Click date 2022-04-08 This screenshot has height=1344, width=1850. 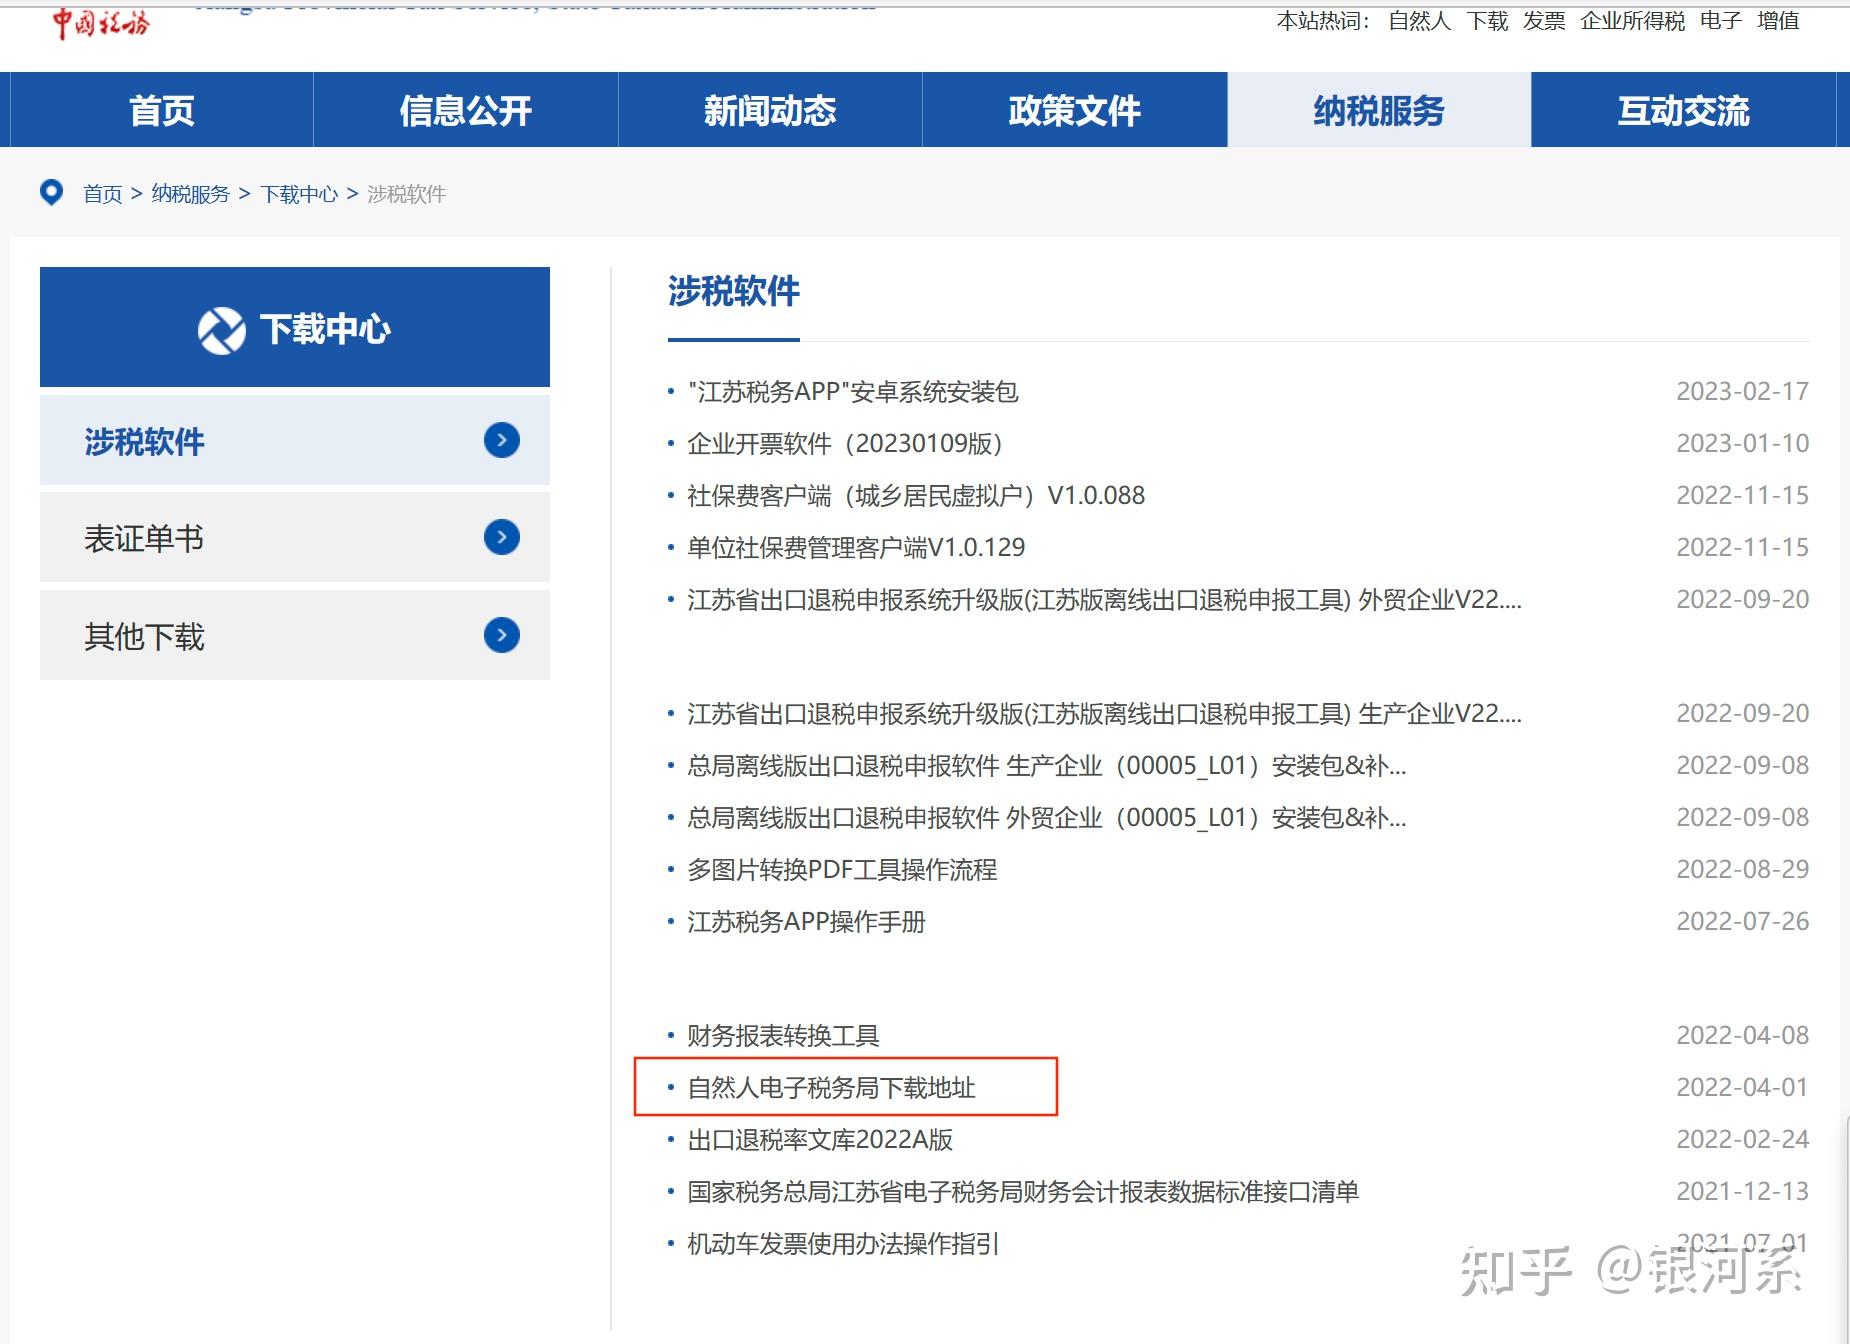click(1742, 1035)
